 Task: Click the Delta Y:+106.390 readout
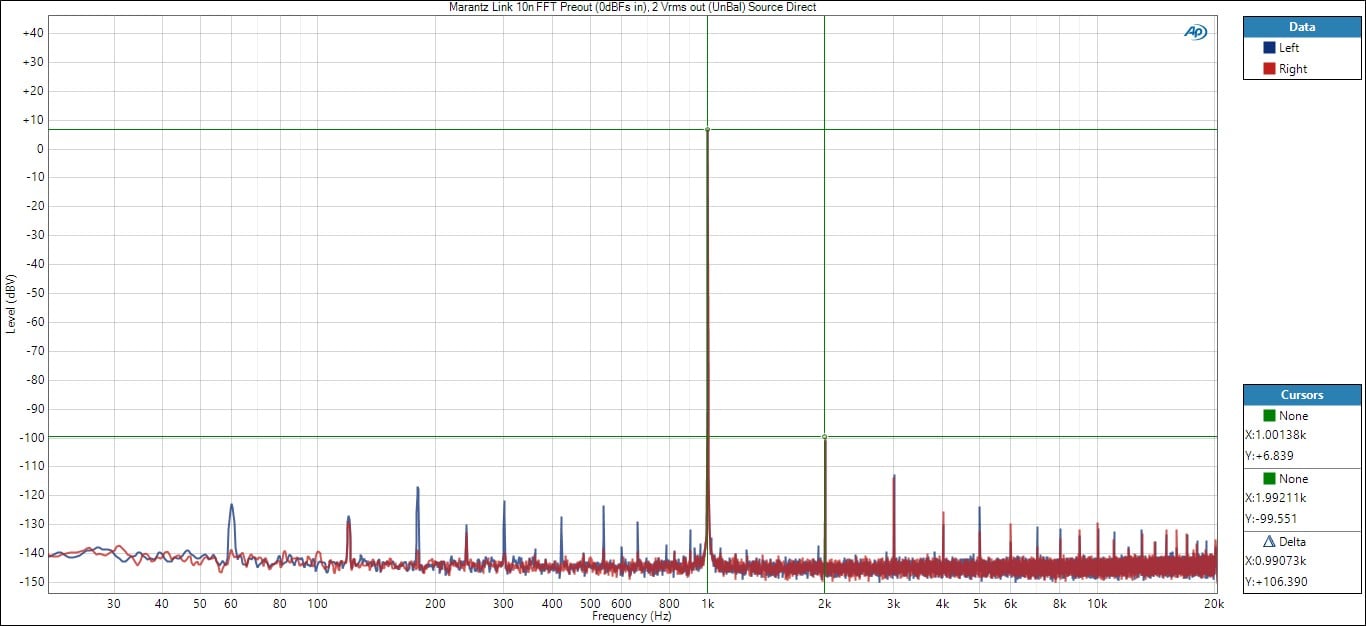(x=1278, y=582)
